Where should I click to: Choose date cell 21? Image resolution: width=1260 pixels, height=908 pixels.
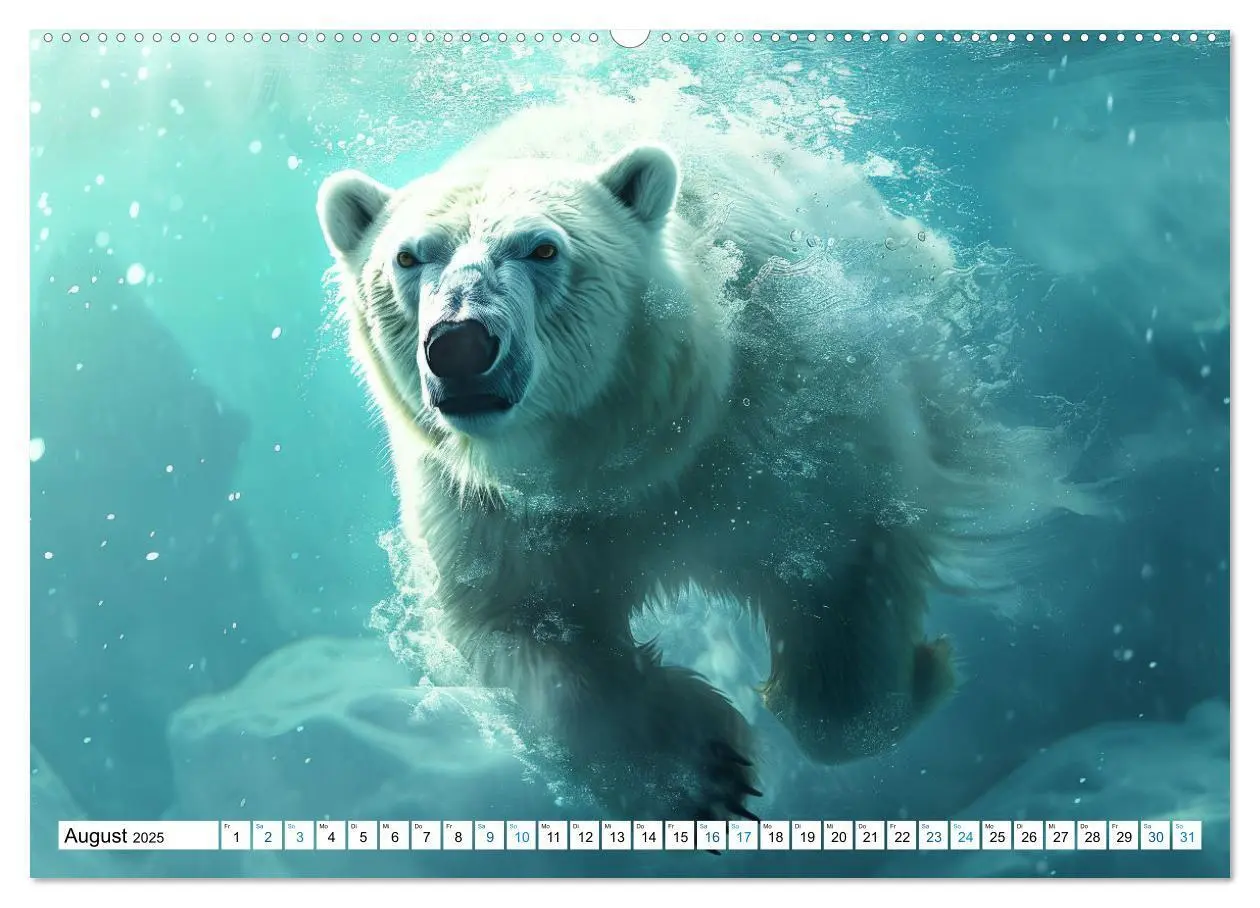tap(870, 836)
